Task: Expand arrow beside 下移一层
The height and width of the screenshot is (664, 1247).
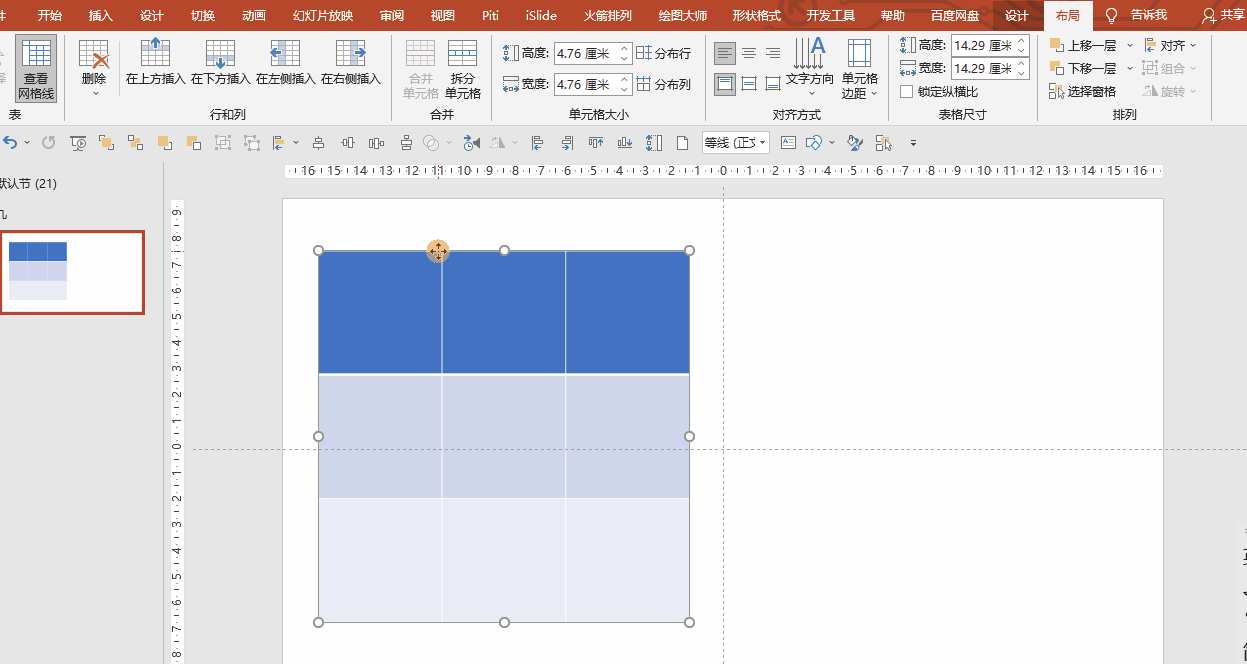Action: pos(1130,68)
